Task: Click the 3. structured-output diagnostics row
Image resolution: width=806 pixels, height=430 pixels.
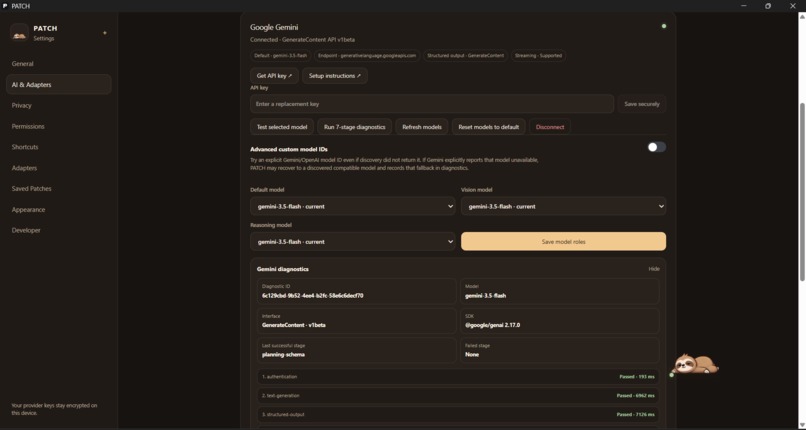Action: (x=458, y=415)
